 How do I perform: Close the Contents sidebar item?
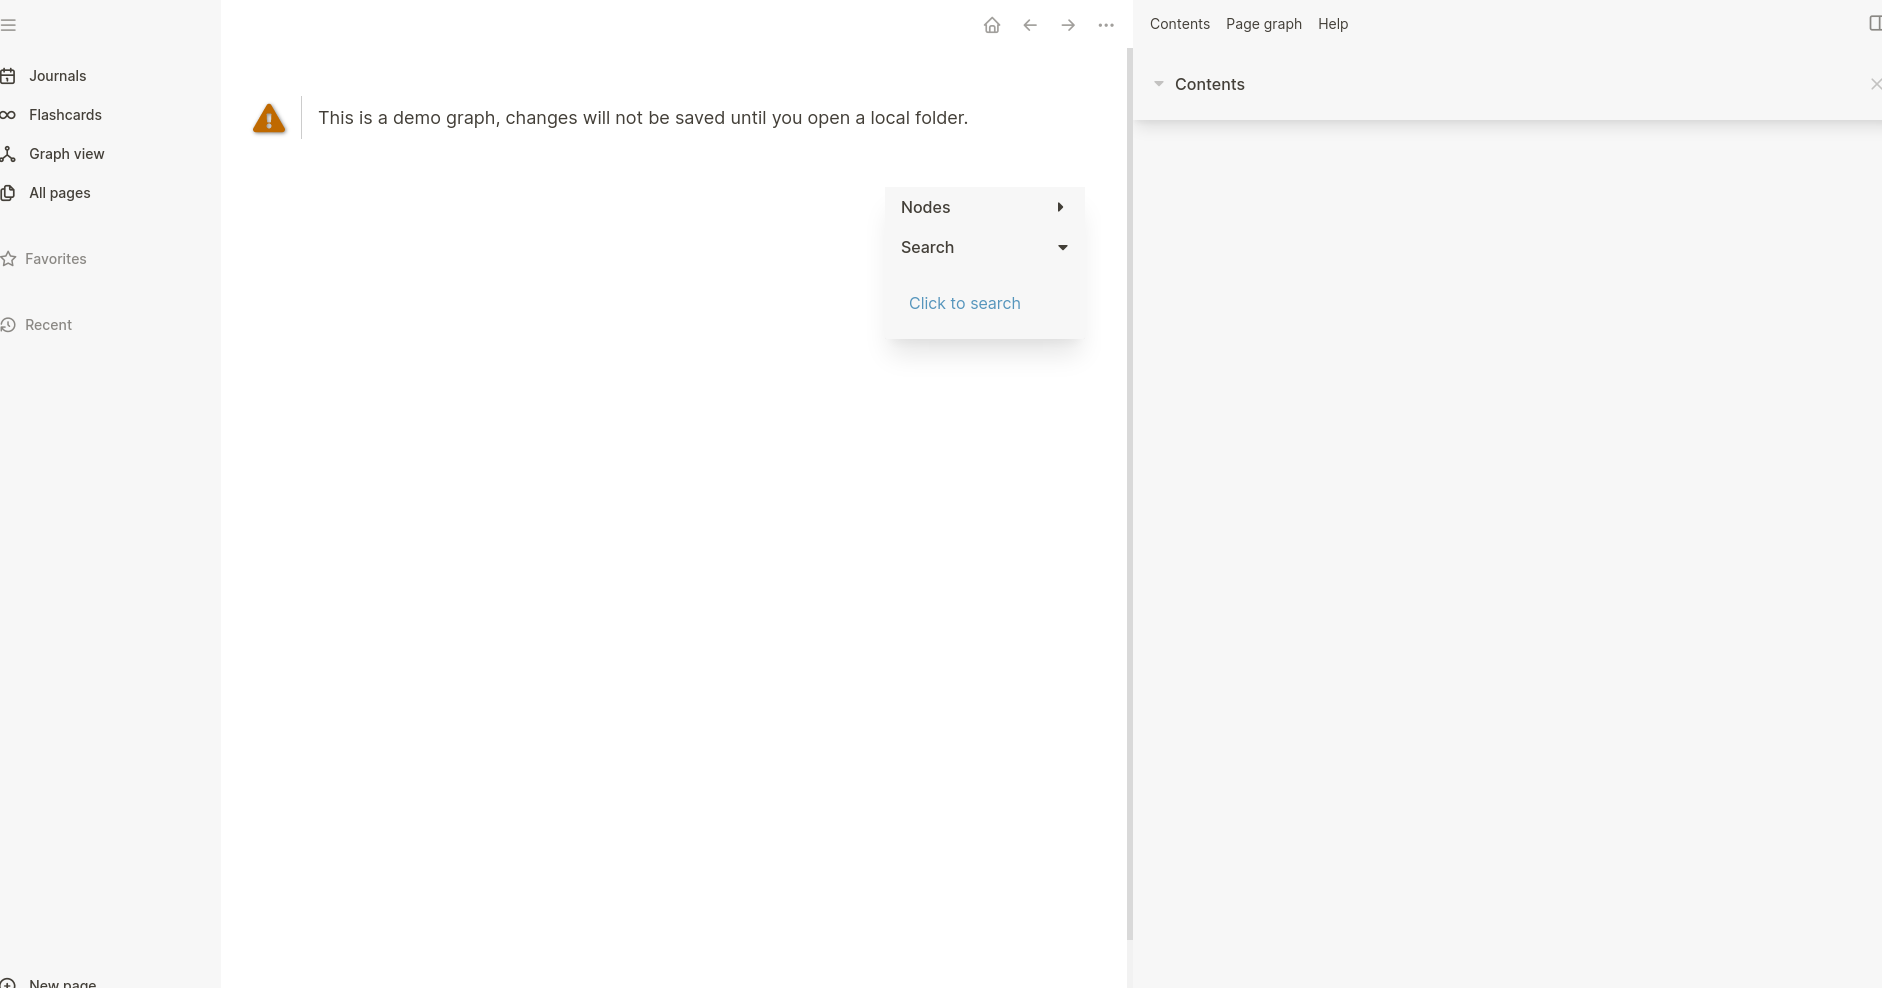pyautogui.click(x=1876, y=84)
